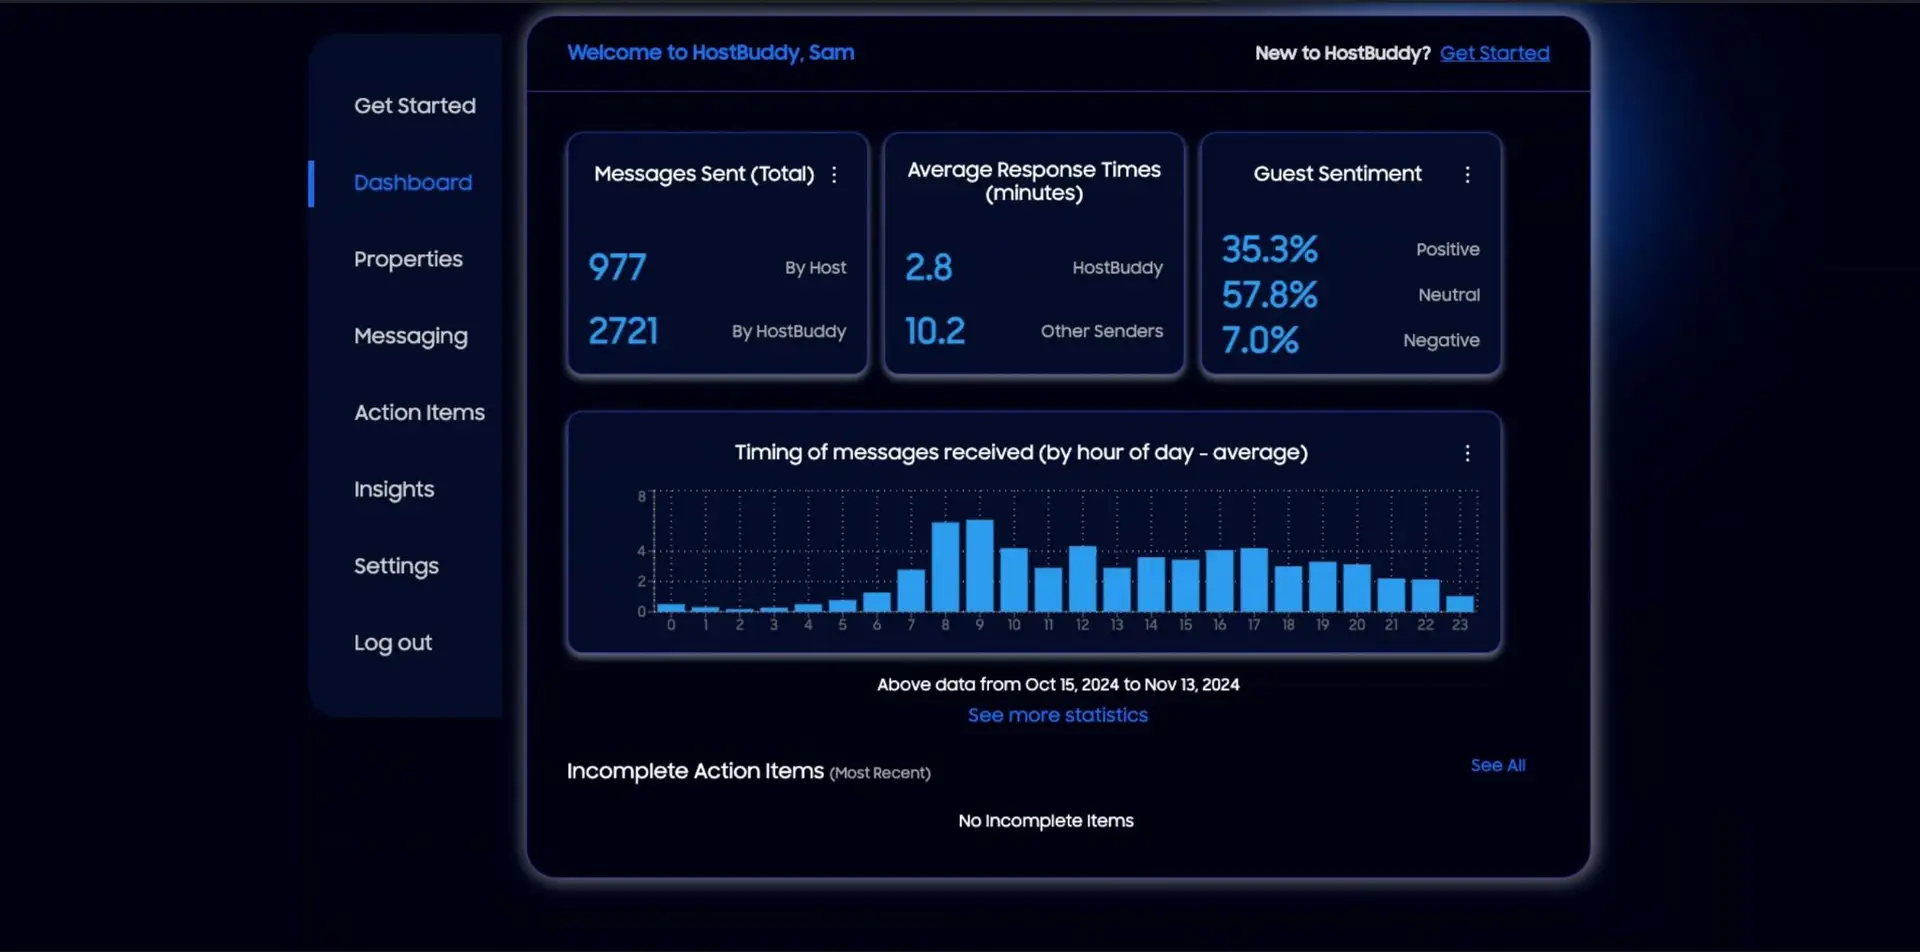Navigate to Insights page
This screenshot has height=952, width=1920.
[x=394, y=489]
